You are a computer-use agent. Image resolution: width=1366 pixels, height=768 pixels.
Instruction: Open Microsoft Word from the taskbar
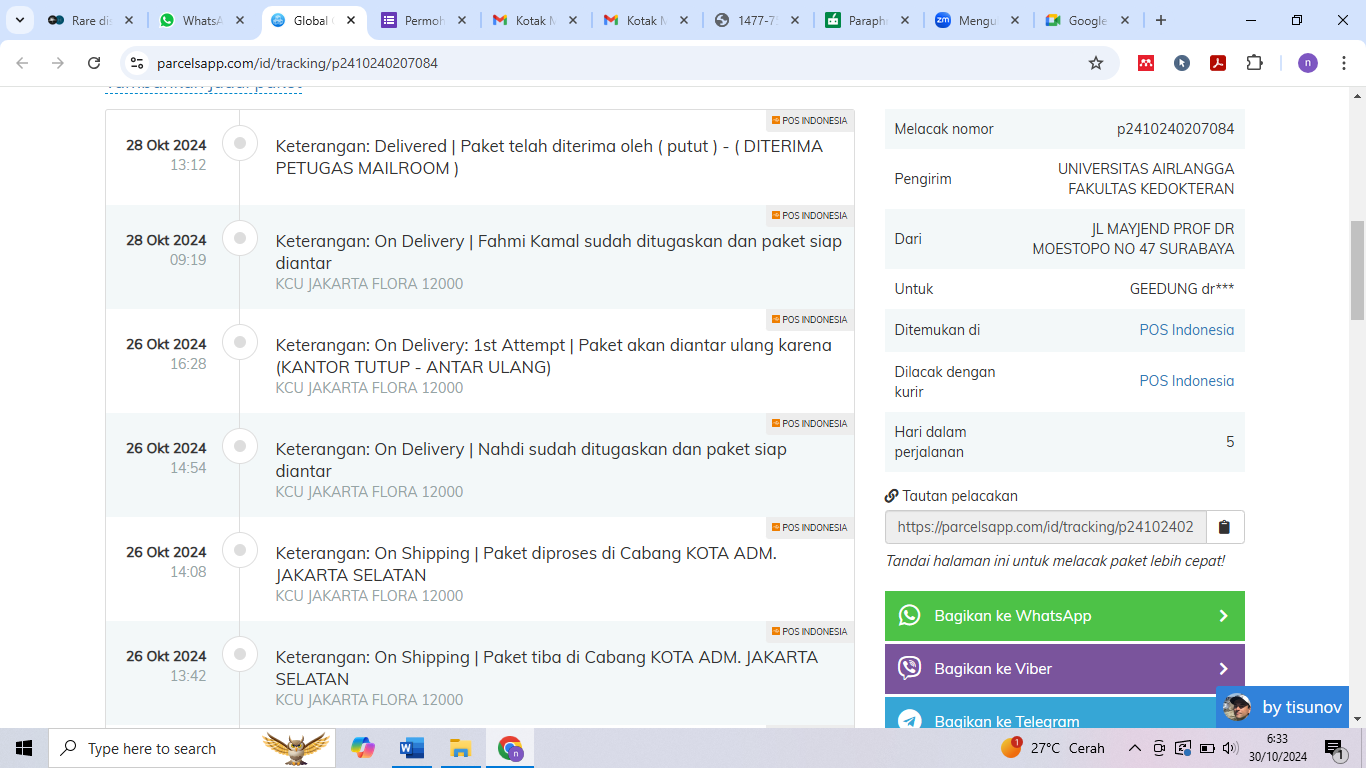click(411, 748)
